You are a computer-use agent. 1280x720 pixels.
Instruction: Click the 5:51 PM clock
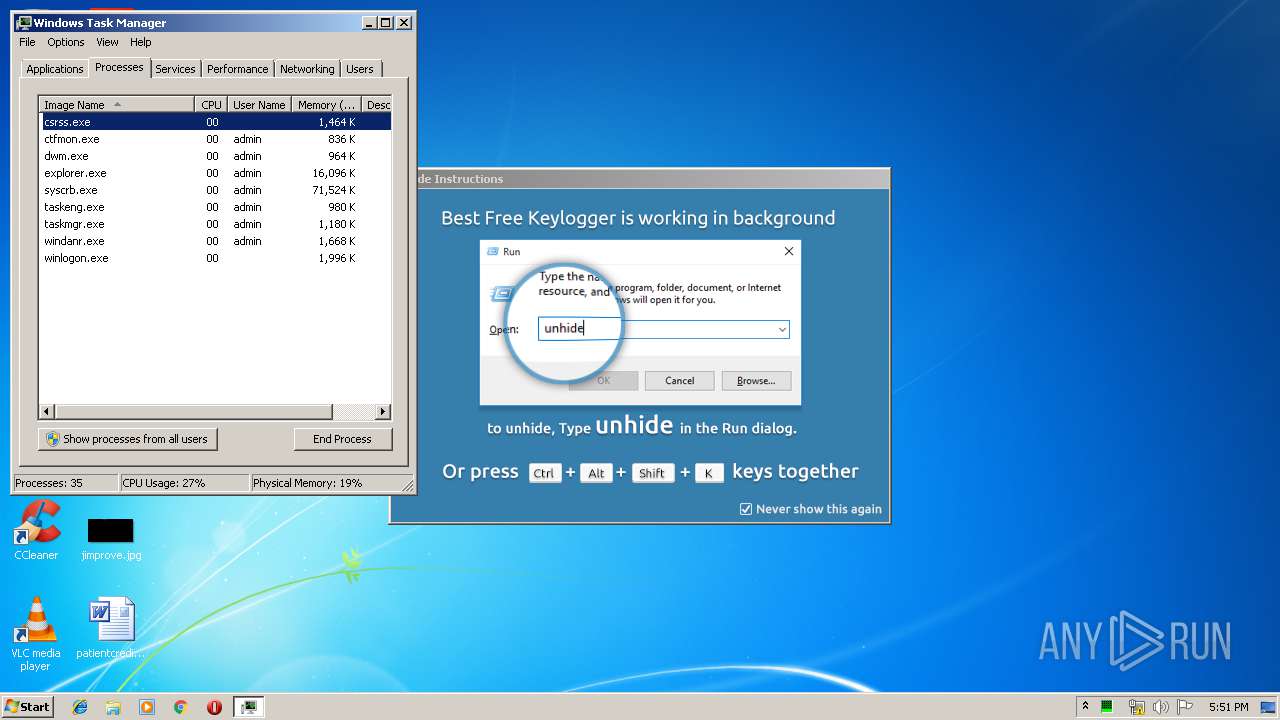(x=1228, y=707)
